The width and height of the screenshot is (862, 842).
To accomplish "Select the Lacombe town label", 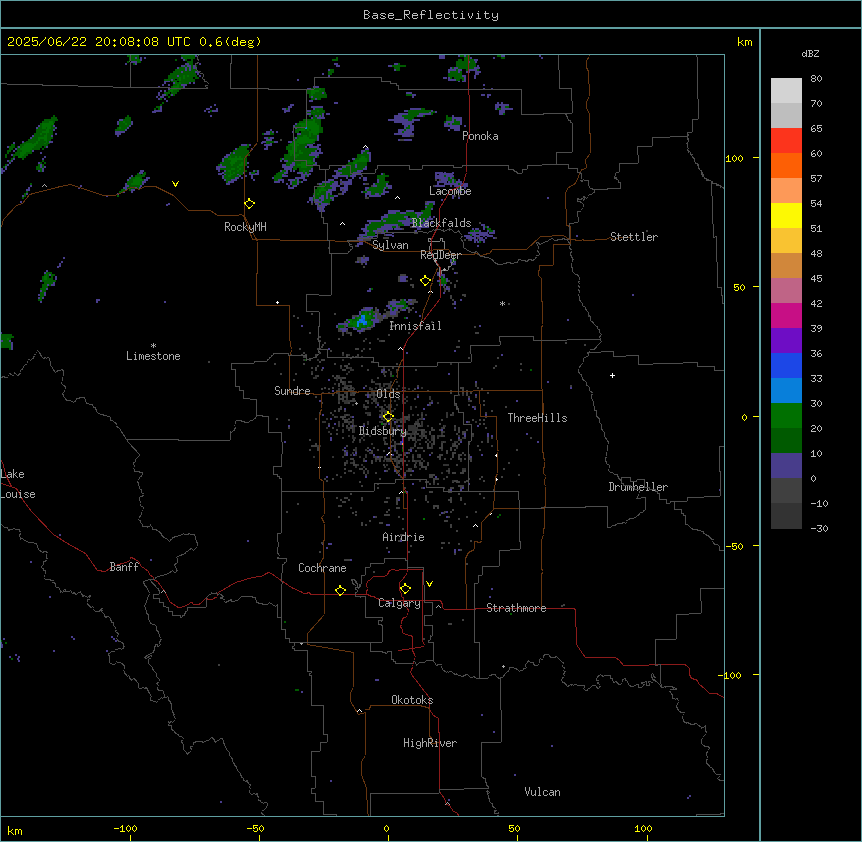I will pos(450,191).
